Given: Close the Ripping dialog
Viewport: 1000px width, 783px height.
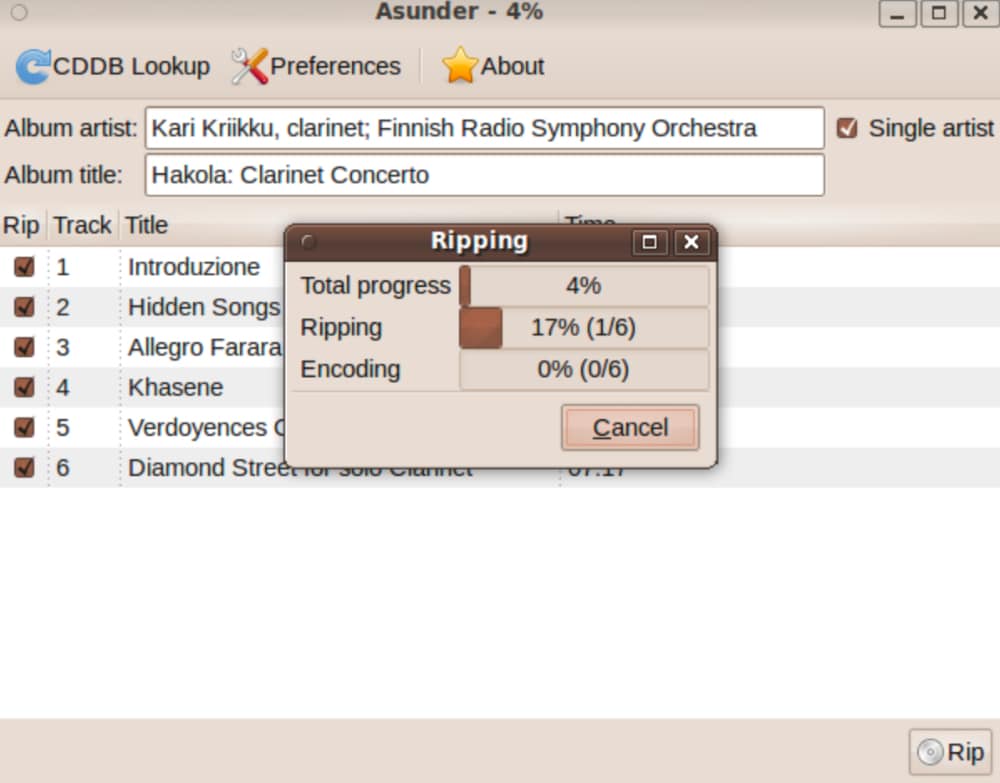Looking at the screenshot, I should 692,242.
